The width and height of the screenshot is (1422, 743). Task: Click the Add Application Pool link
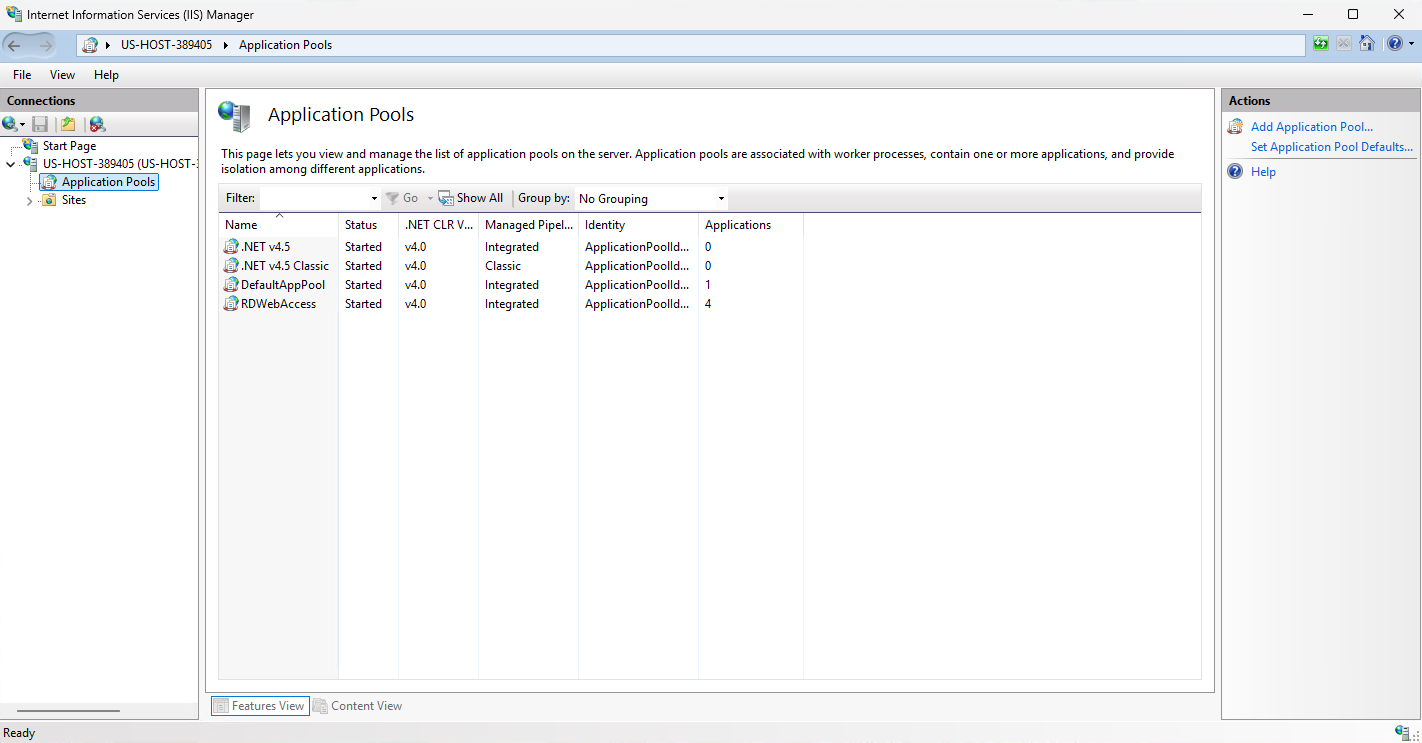1312,127
